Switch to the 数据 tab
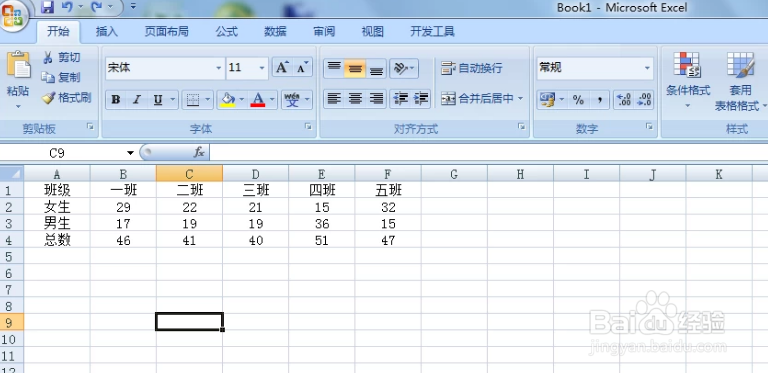The height and width of the screenshot is (373, 768). (x=275, y=32)
